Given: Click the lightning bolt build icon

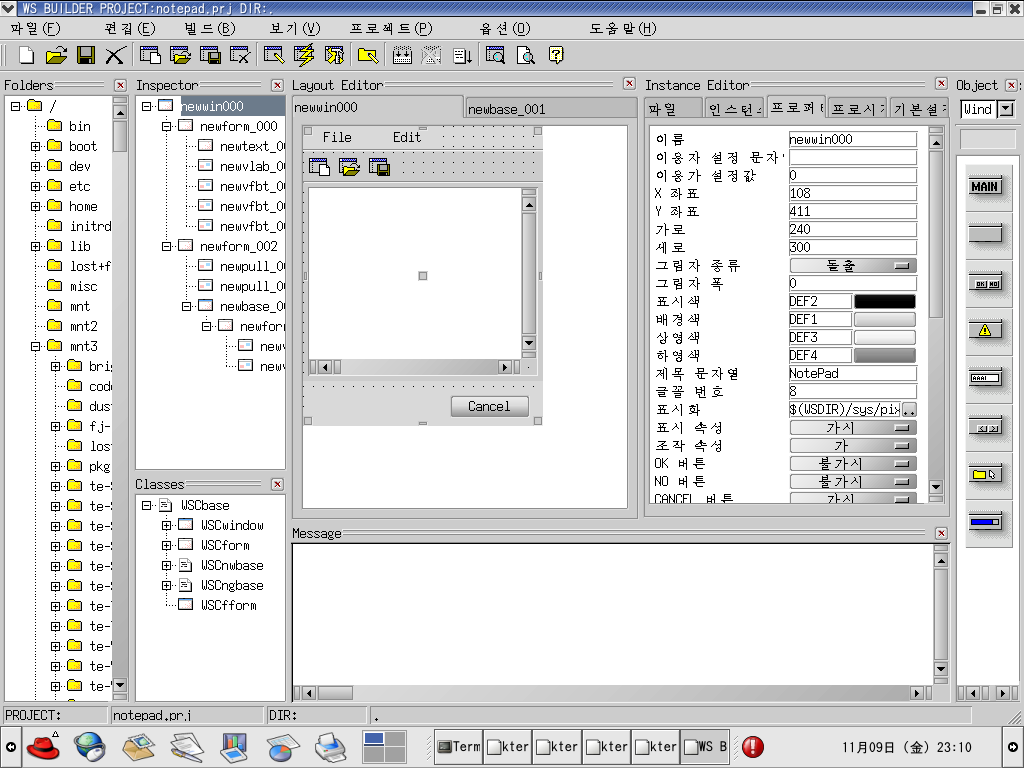Looking at the screenshot, I should tap(304, 56).
